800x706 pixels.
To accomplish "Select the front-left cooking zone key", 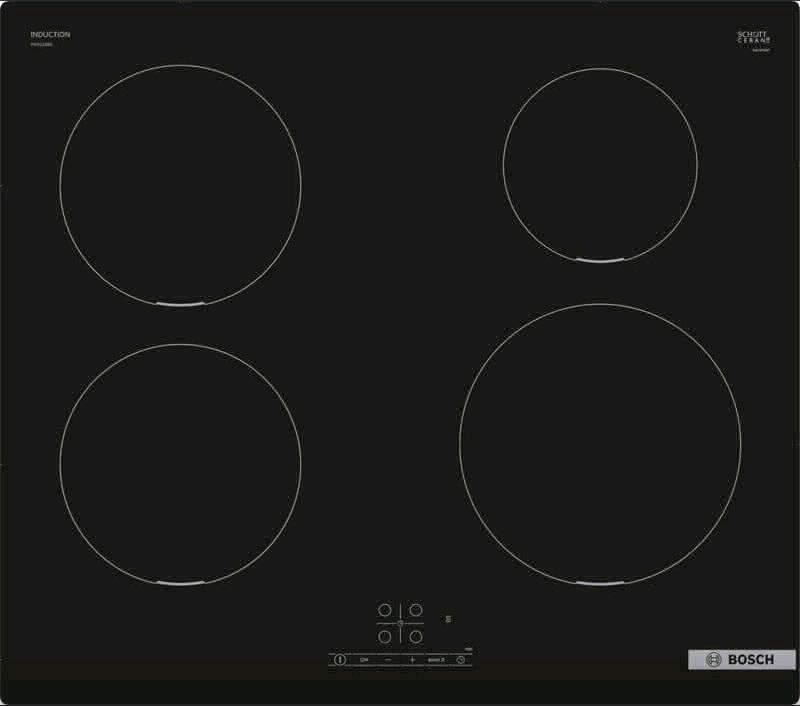I will [x=385, y=637].
